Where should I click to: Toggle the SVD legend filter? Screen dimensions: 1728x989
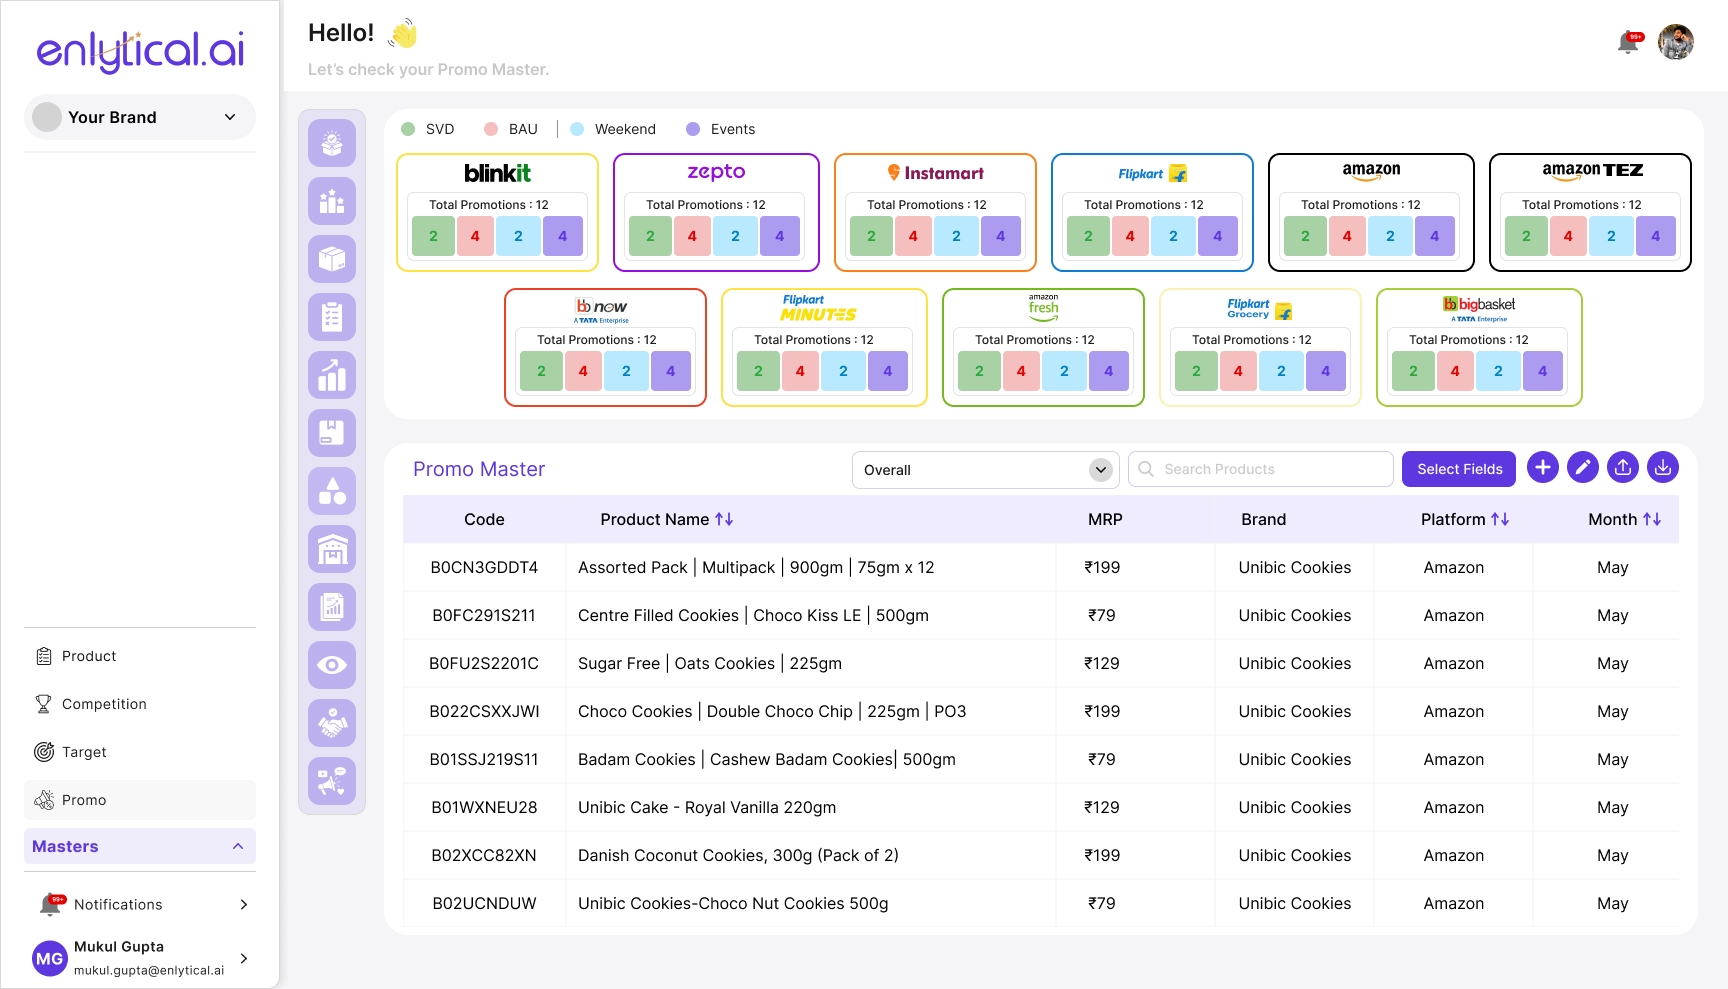(x=428, y=129)
